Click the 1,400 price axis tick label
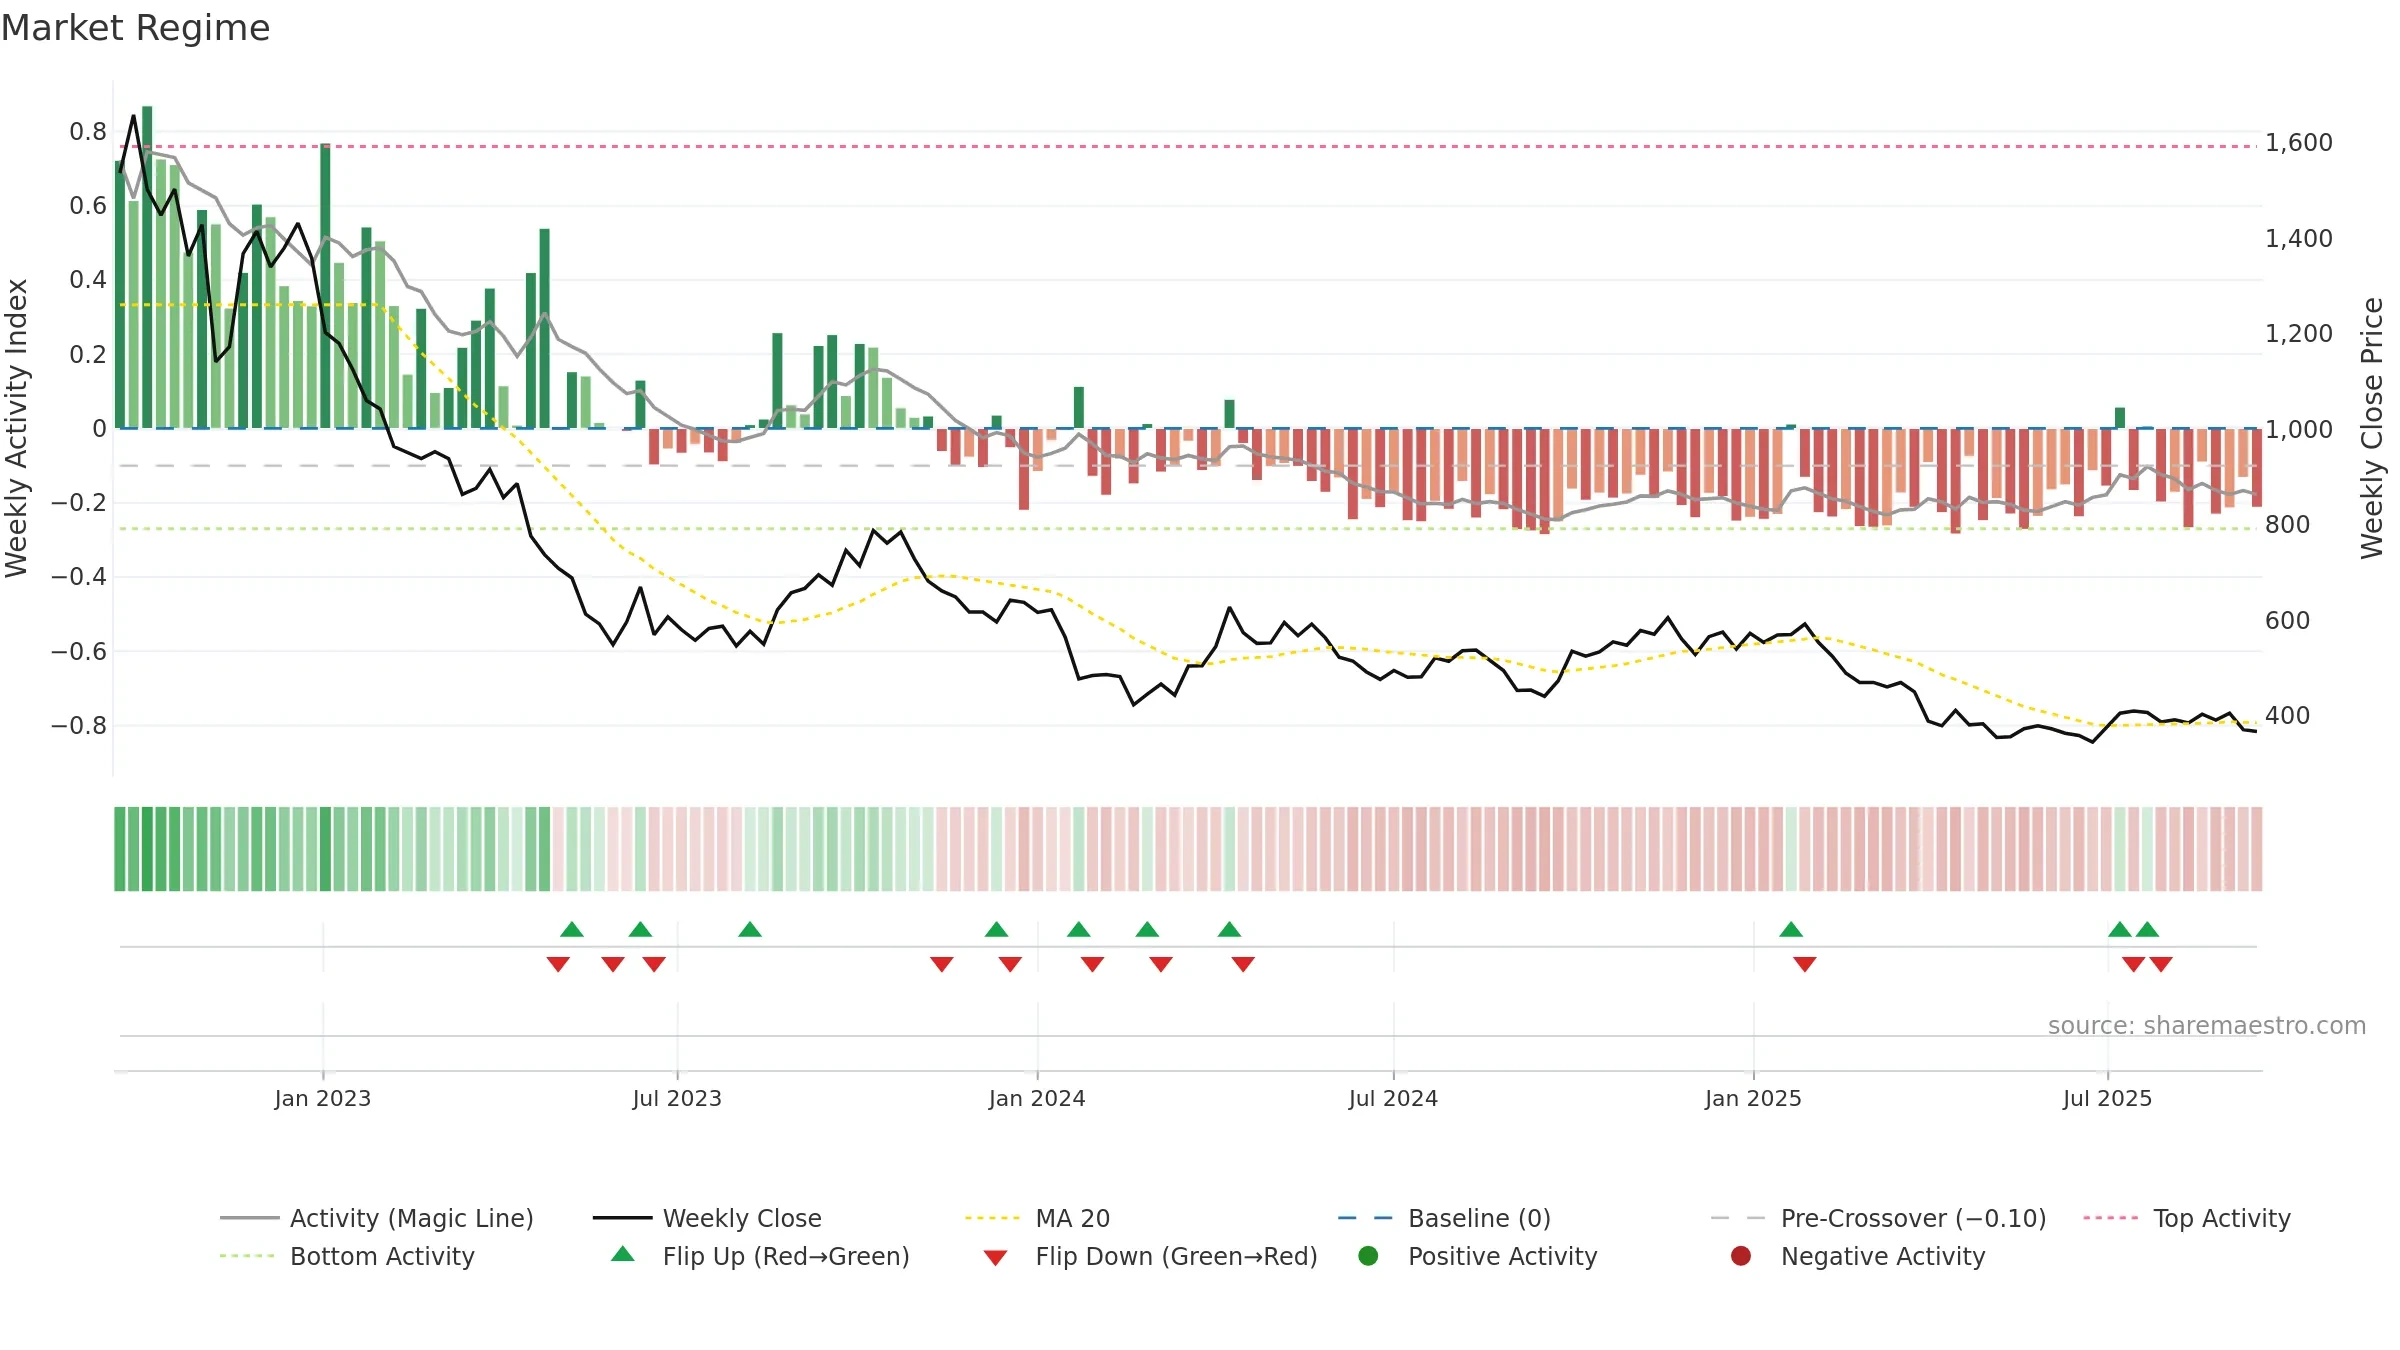 2298,238
